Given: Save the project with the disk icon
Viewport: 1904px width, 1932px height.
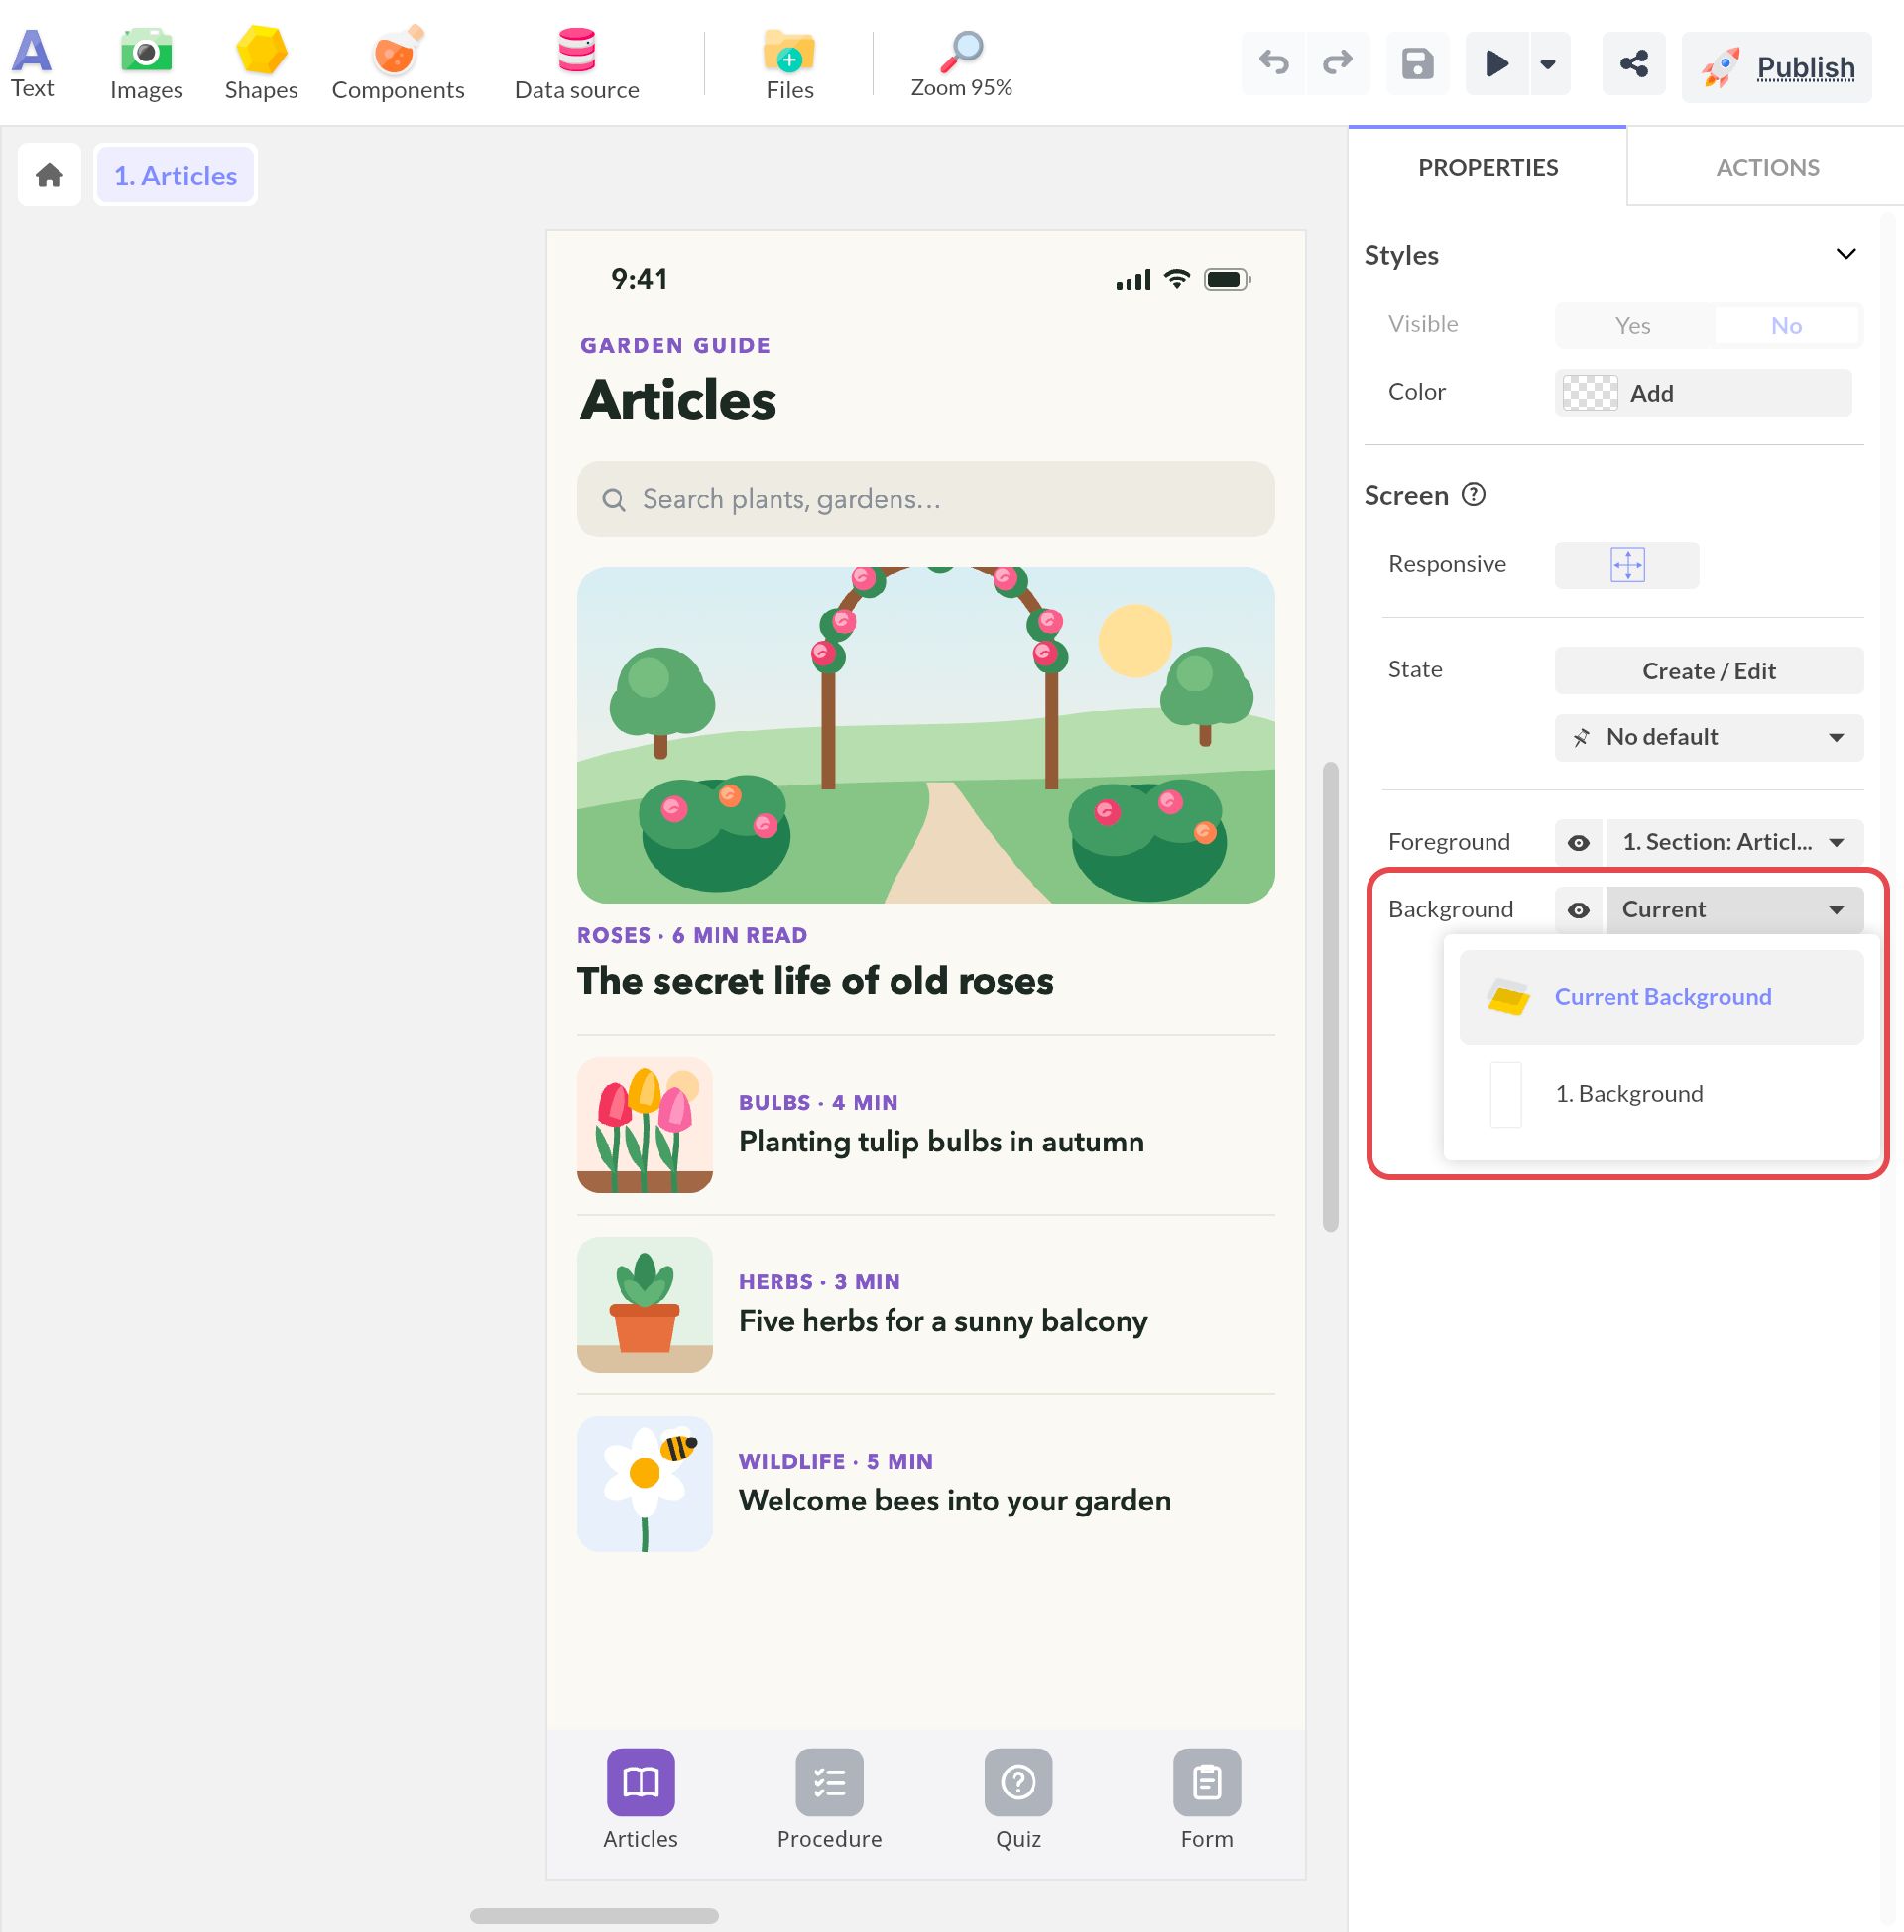Looking at the screenshot, I should click(x=1417, y=63).
